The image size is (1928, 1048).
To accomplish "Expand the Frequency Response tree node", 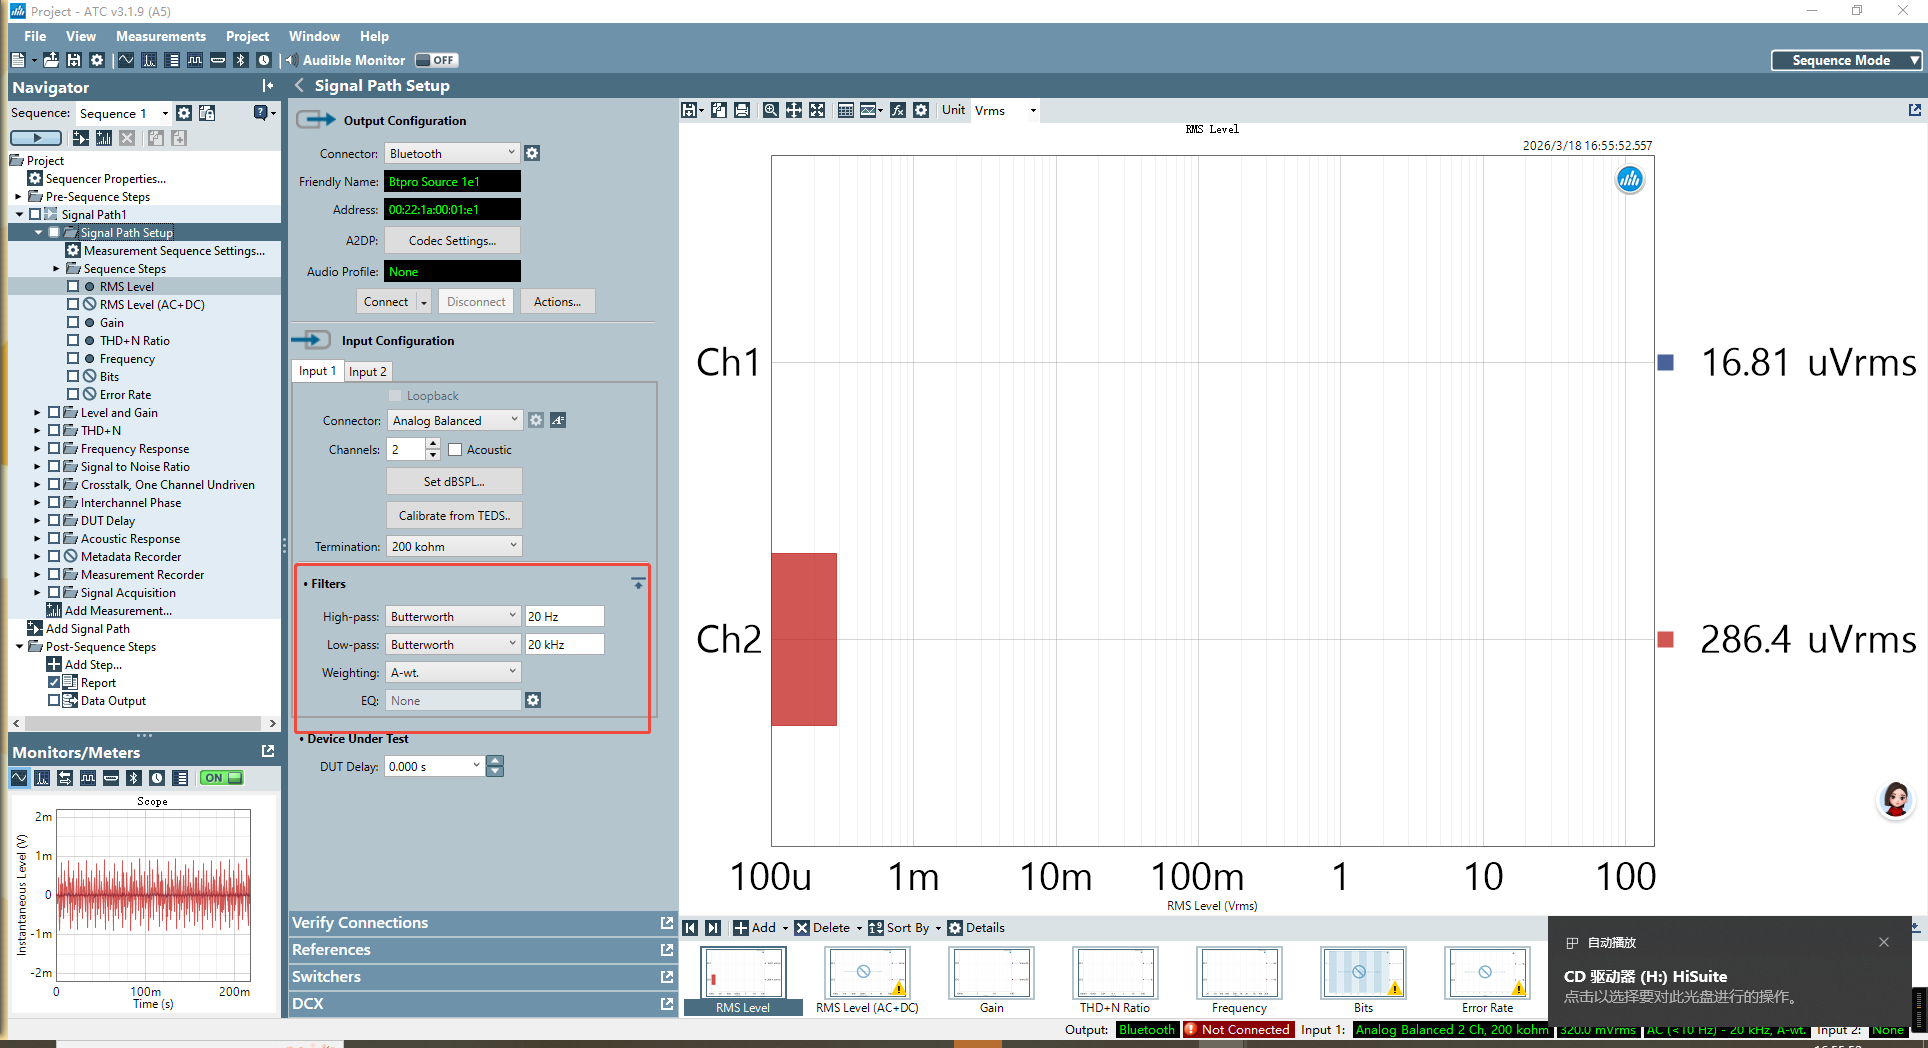I will coord(38,449).
